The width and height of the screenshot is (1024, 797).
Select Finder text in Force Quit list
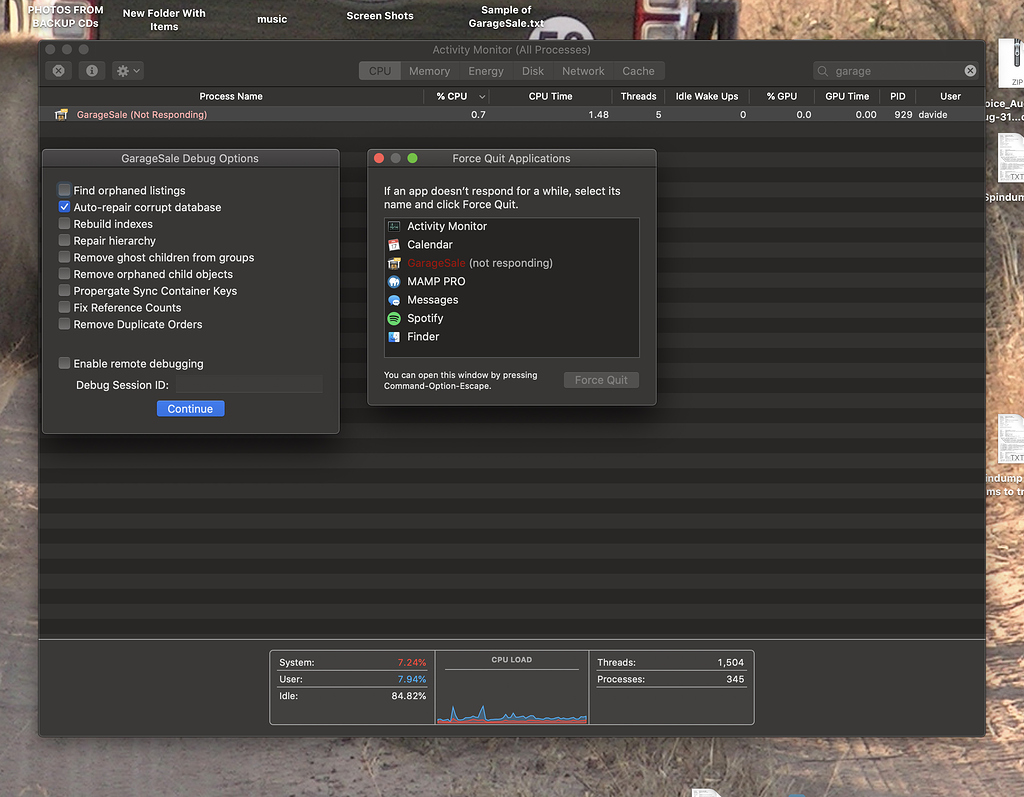point(423,336)
